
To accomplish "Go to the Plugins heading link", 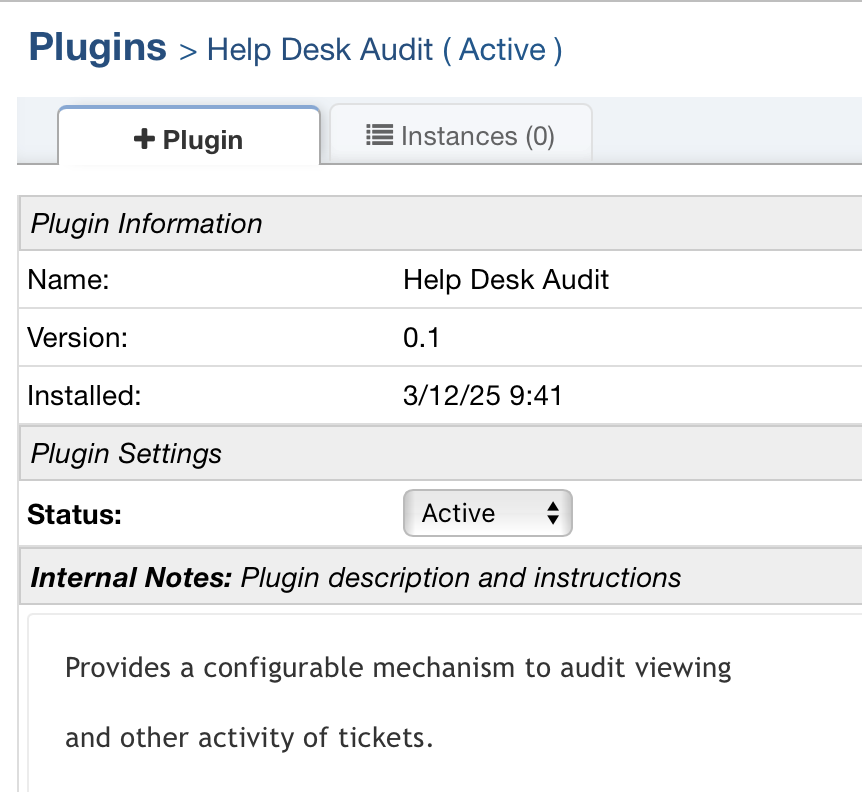I will pos(97,47).
